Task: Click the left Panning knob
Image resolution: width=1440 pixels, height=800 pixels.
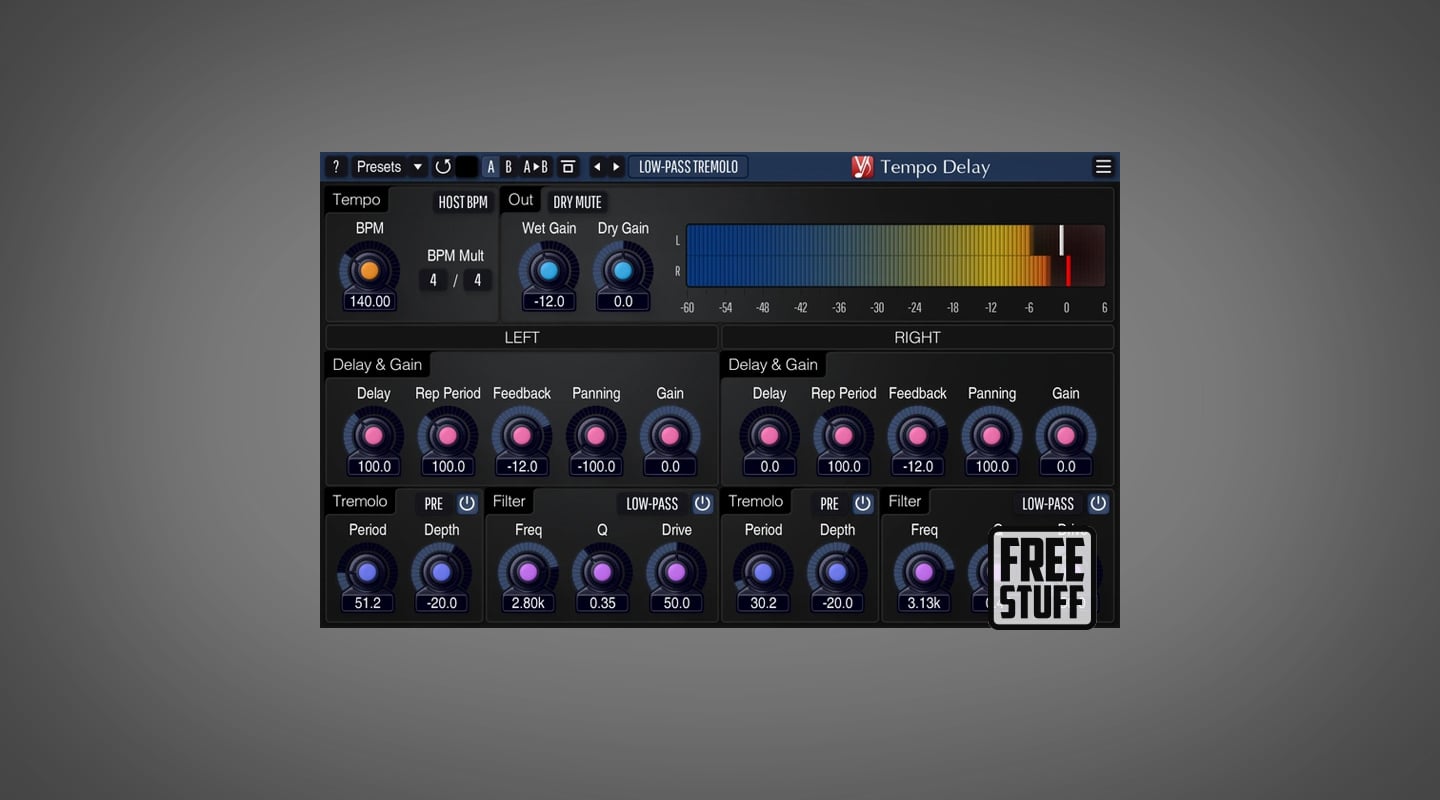Action: (596, 436)
